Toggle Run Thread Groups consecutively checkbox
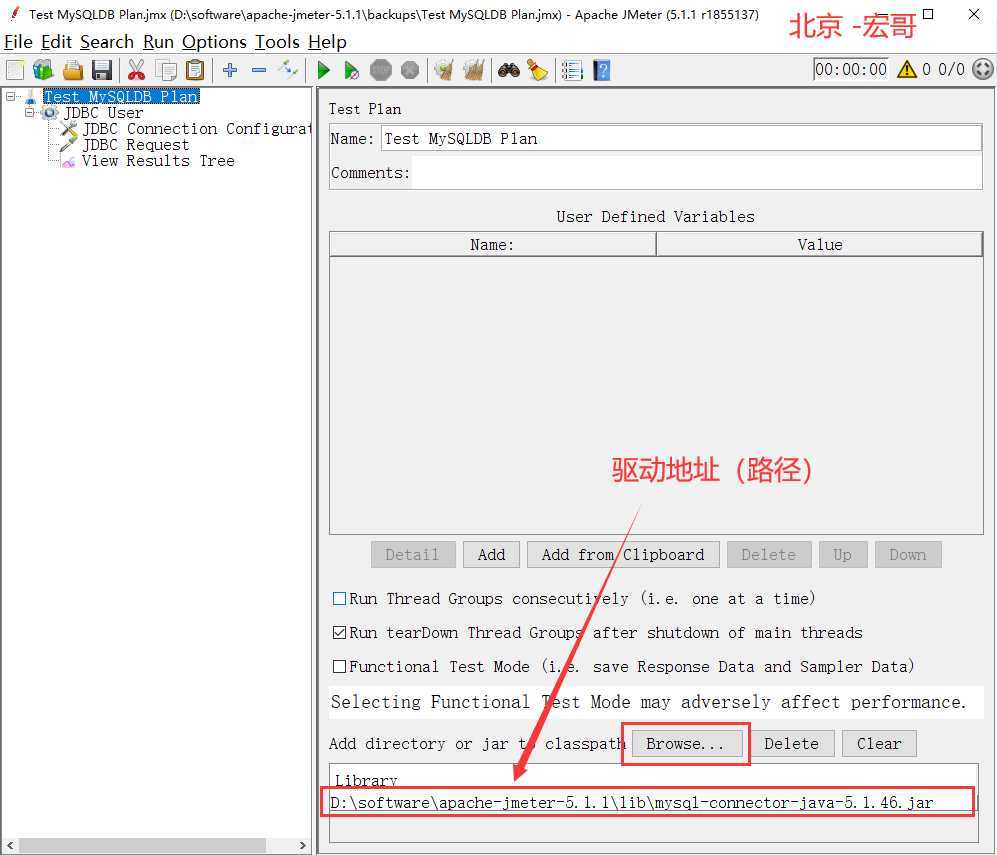This screenshot has height=855, width=997. 340,599
